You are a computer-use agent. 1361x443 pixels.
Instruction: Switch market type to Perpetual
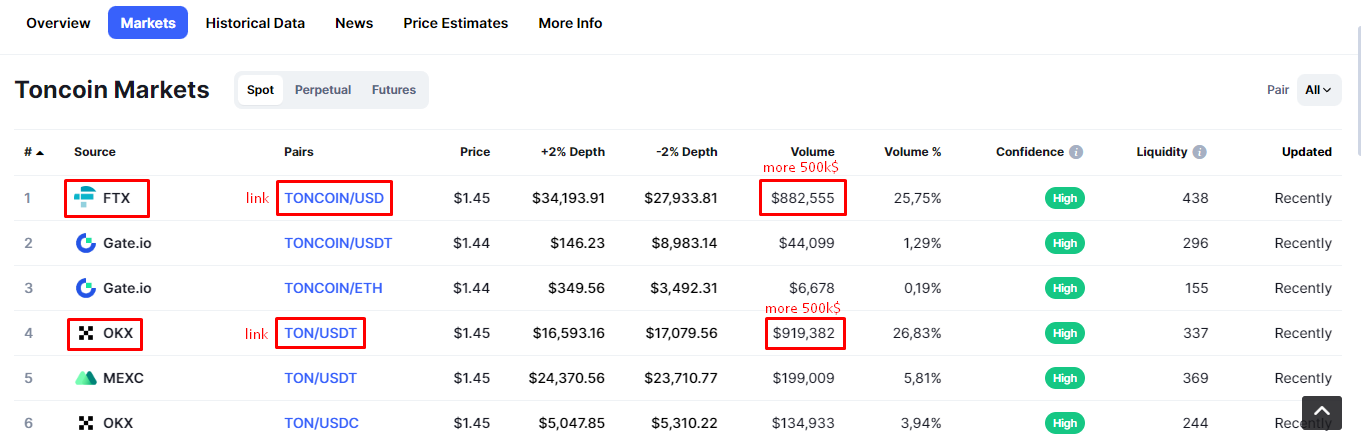point(323,90)
